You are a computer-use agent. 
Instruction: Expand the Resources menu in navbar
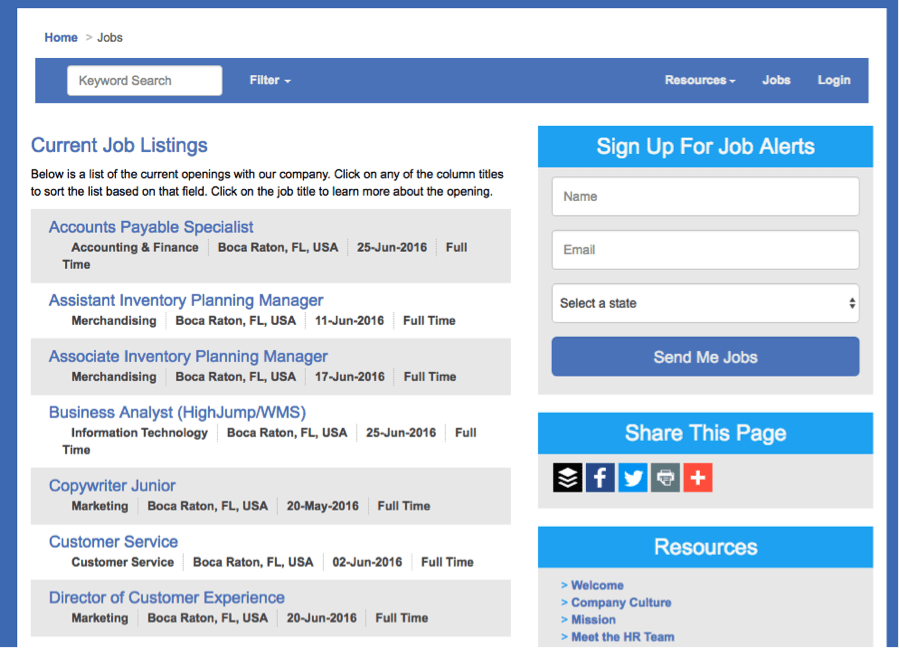point(699,80)
